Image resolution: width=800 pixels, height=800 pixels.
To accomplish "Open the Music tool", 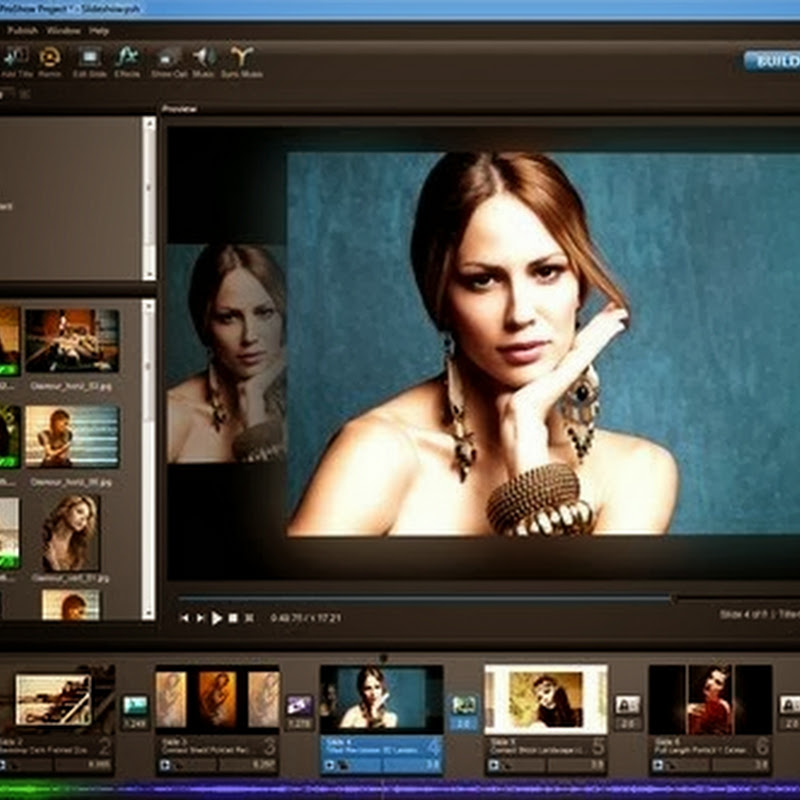I will 204,59.
